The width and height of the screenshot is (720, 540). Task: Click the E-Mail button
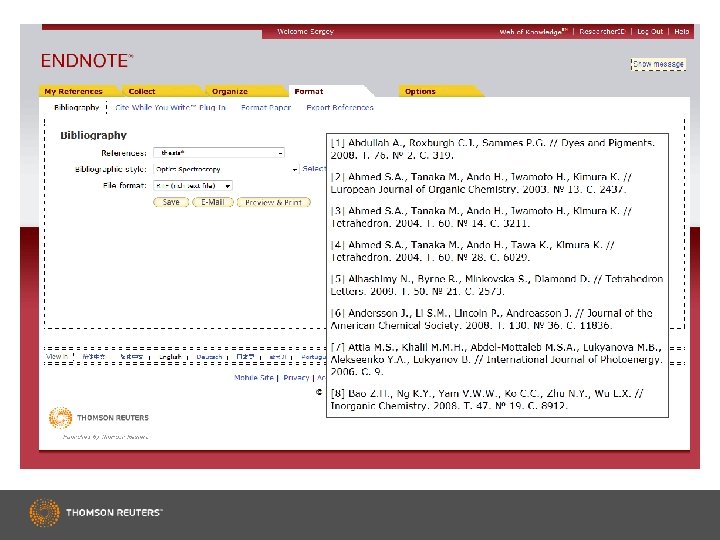pyautogui.click(x=213, y=202)
